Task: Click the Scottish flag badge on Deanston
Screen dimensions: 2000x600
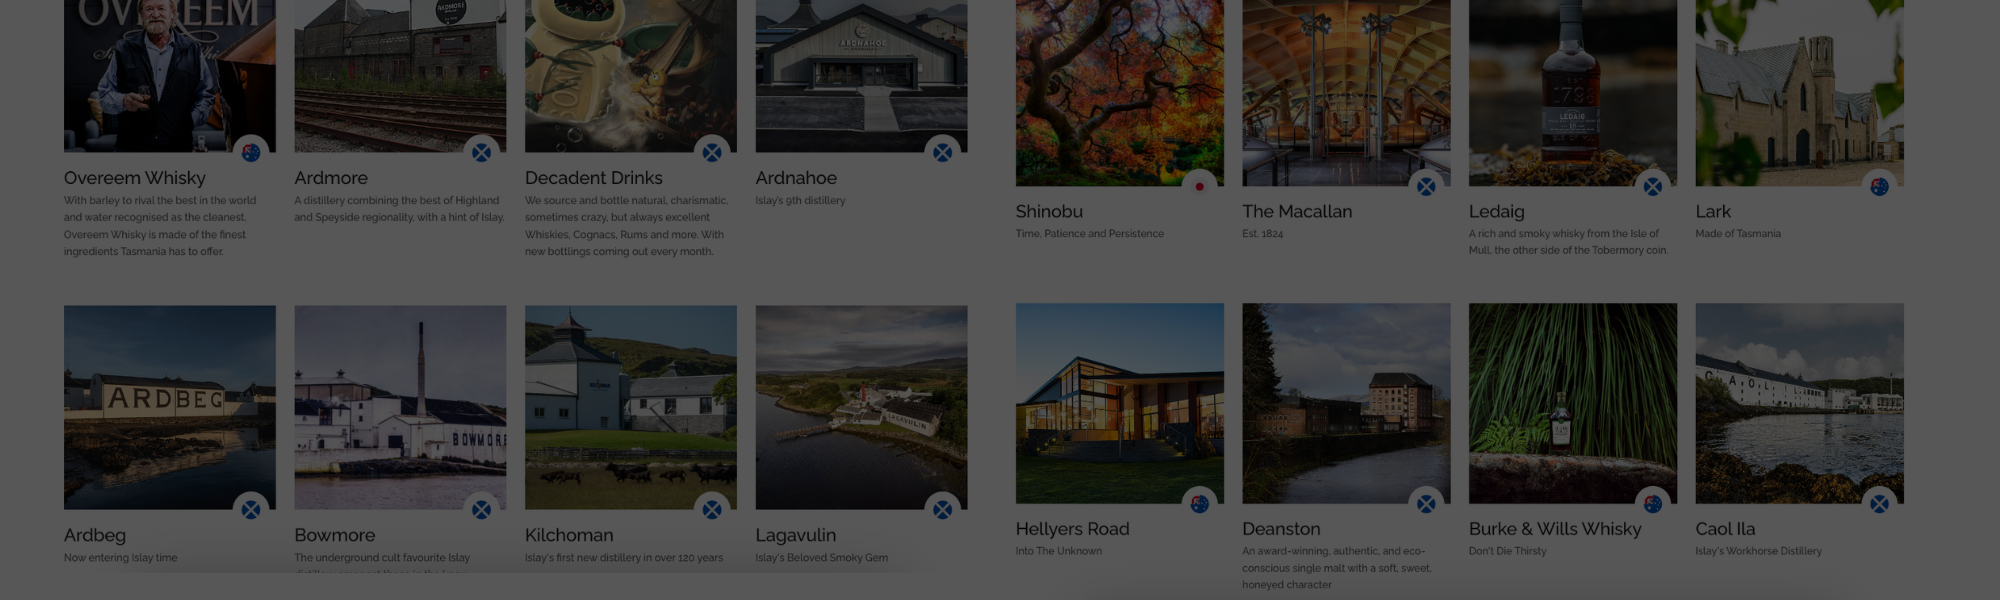Action: click(1426, 504)
